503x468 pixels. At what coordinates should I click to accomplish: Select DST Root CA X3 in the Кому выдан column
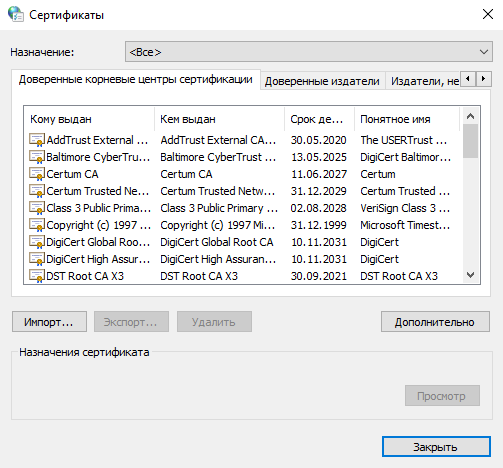click(x=85, y=276)
